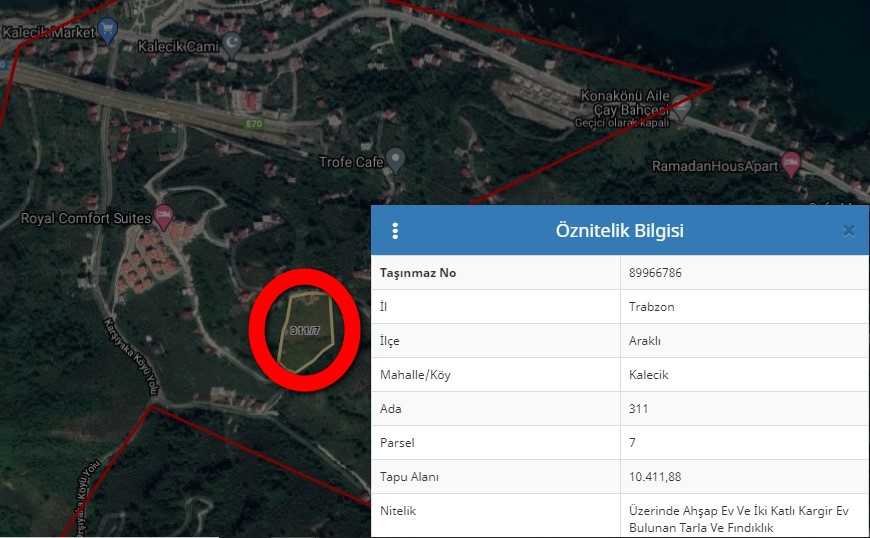Click the RamadanHousApart hotel marker
870x538 pixels.
click(x=792, y=164)
